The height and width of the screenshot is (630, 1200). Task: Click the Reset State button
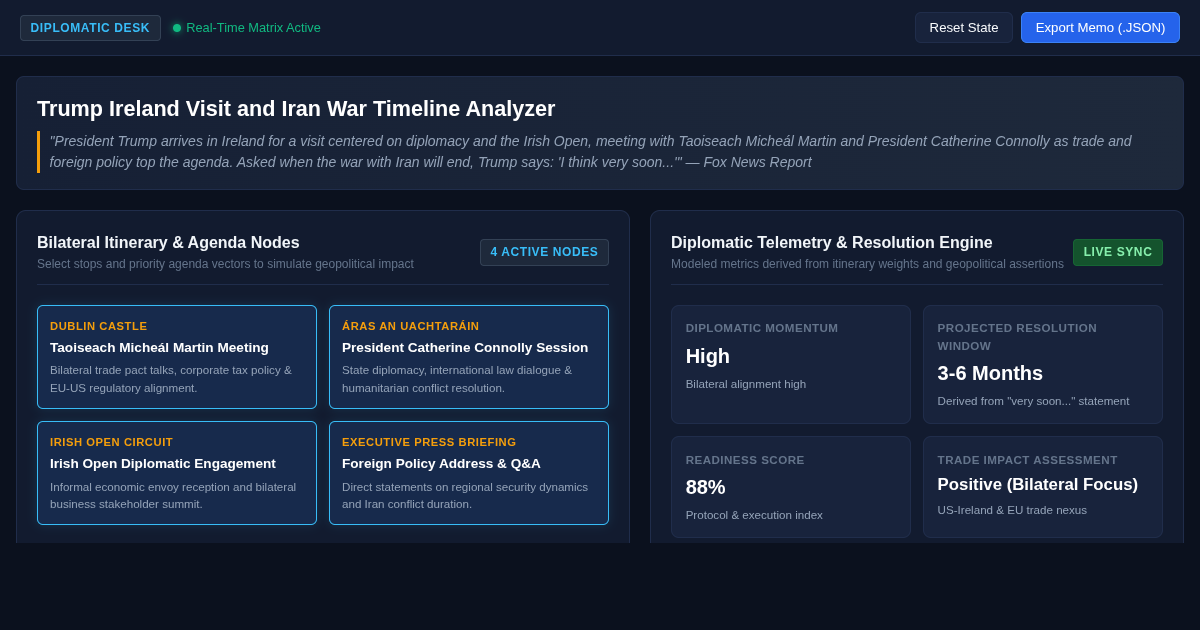coord(964,28)
